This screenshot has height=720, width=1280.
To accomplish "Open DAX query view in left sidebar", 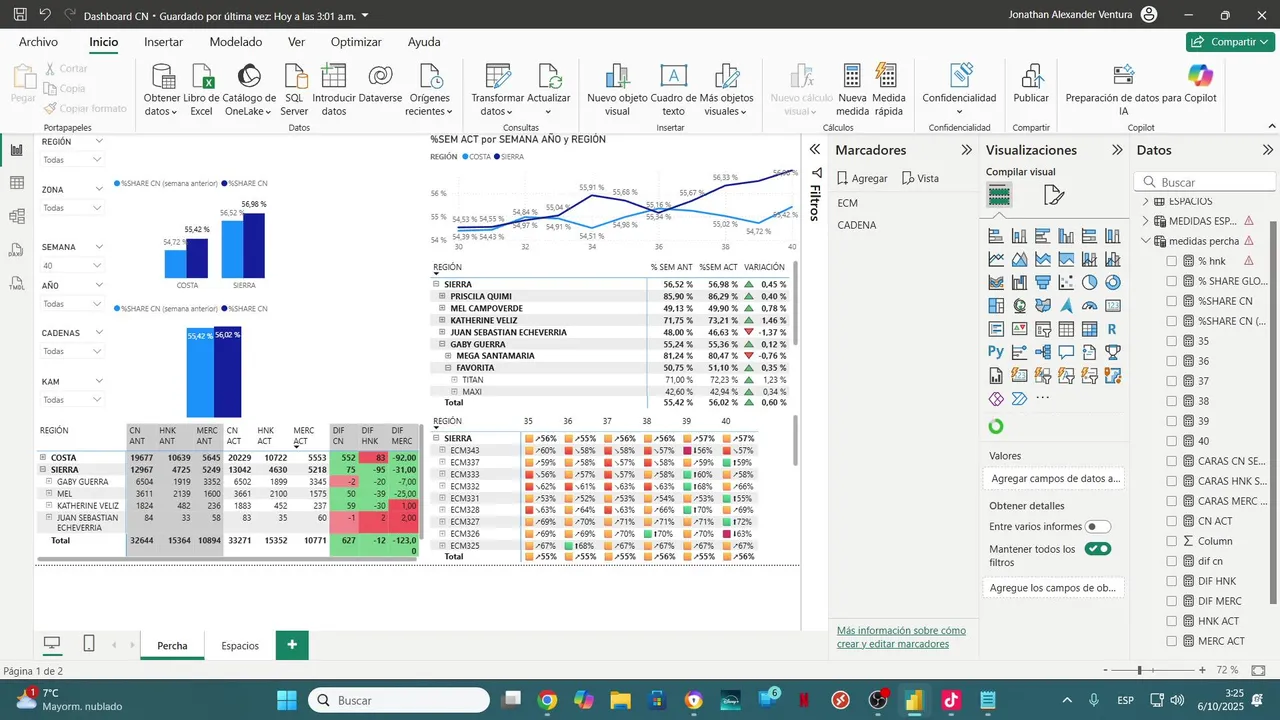I will coord(17,250).
